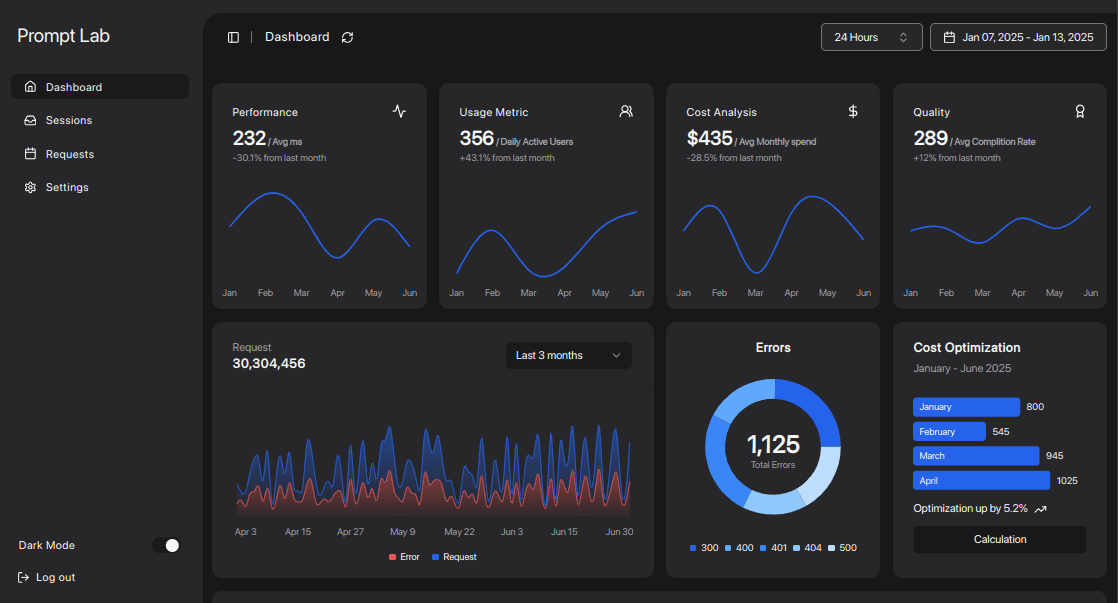Open the 24 Hours time range dropdown
Screen dimensions: 1118x603
click(871, 36)
